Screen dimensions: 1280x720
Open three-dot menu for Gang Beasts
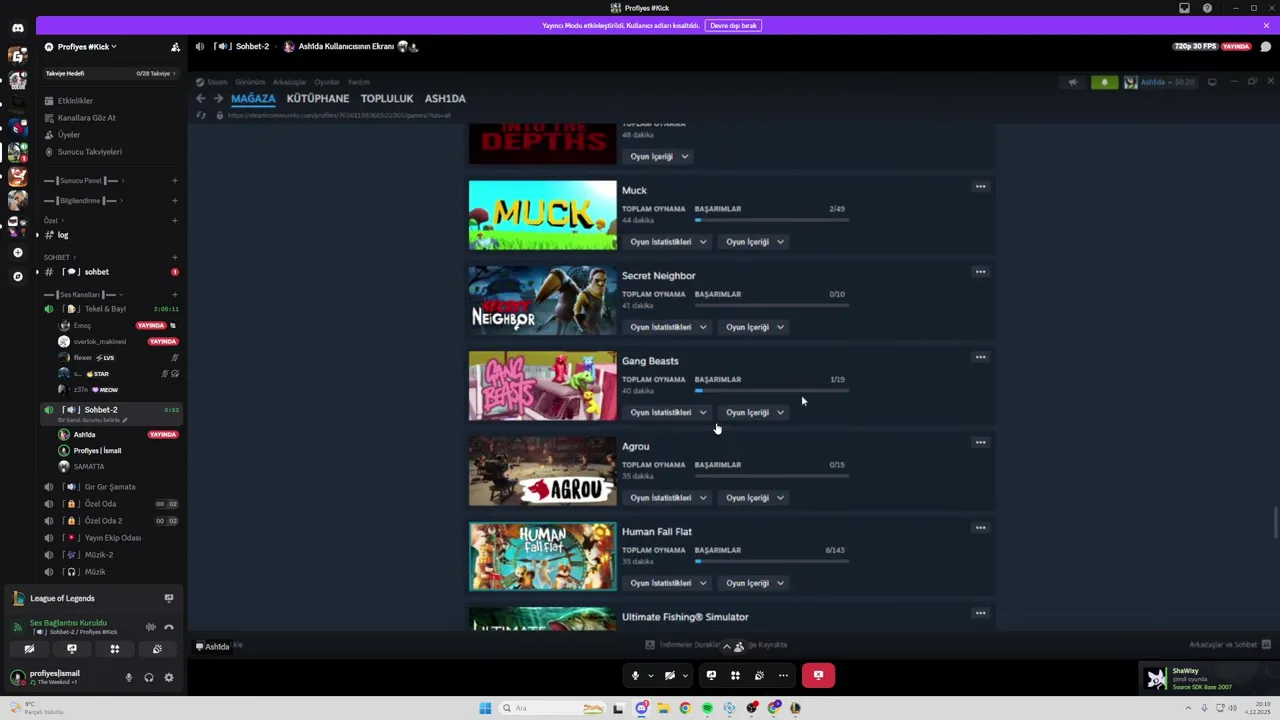pos(980,357)
